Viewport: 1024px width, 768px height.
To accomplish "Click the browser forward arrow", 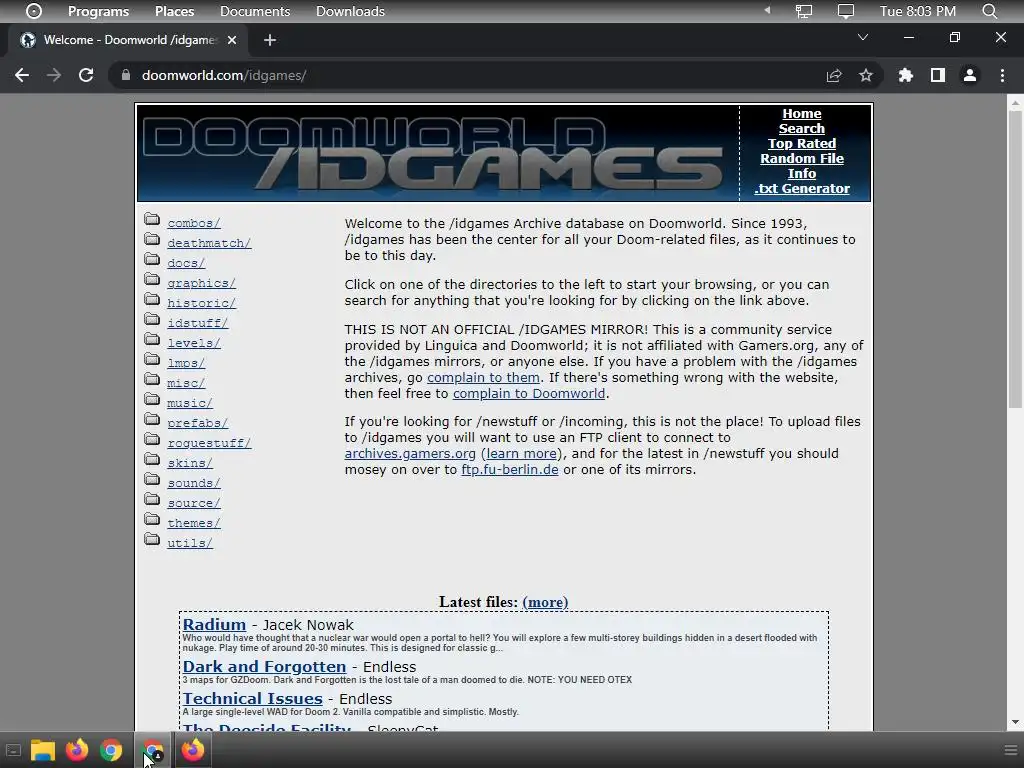I will [x=54, y=75].
